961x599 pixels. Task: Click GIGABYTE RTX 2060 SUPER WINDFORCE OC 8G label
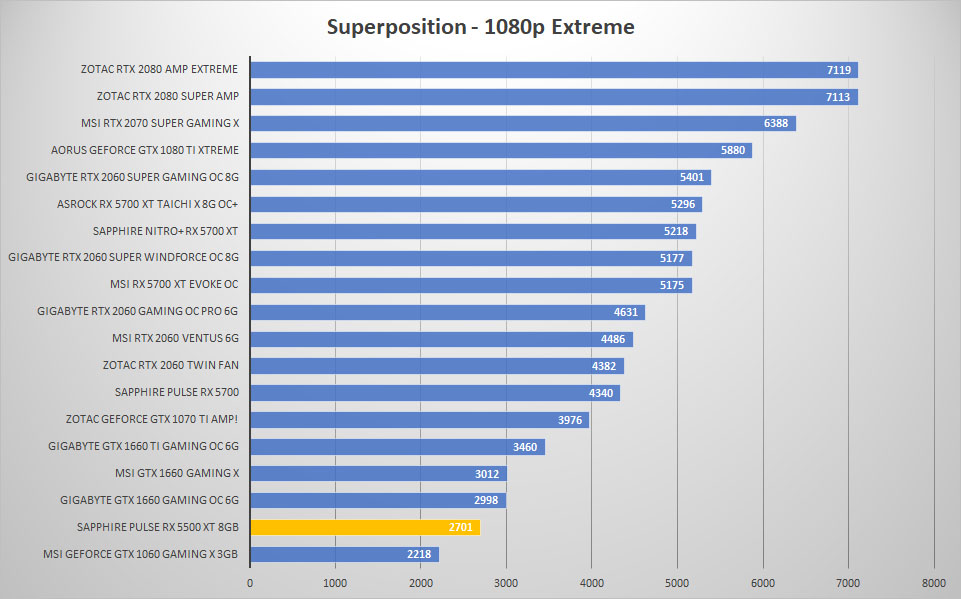click(123, 258)
